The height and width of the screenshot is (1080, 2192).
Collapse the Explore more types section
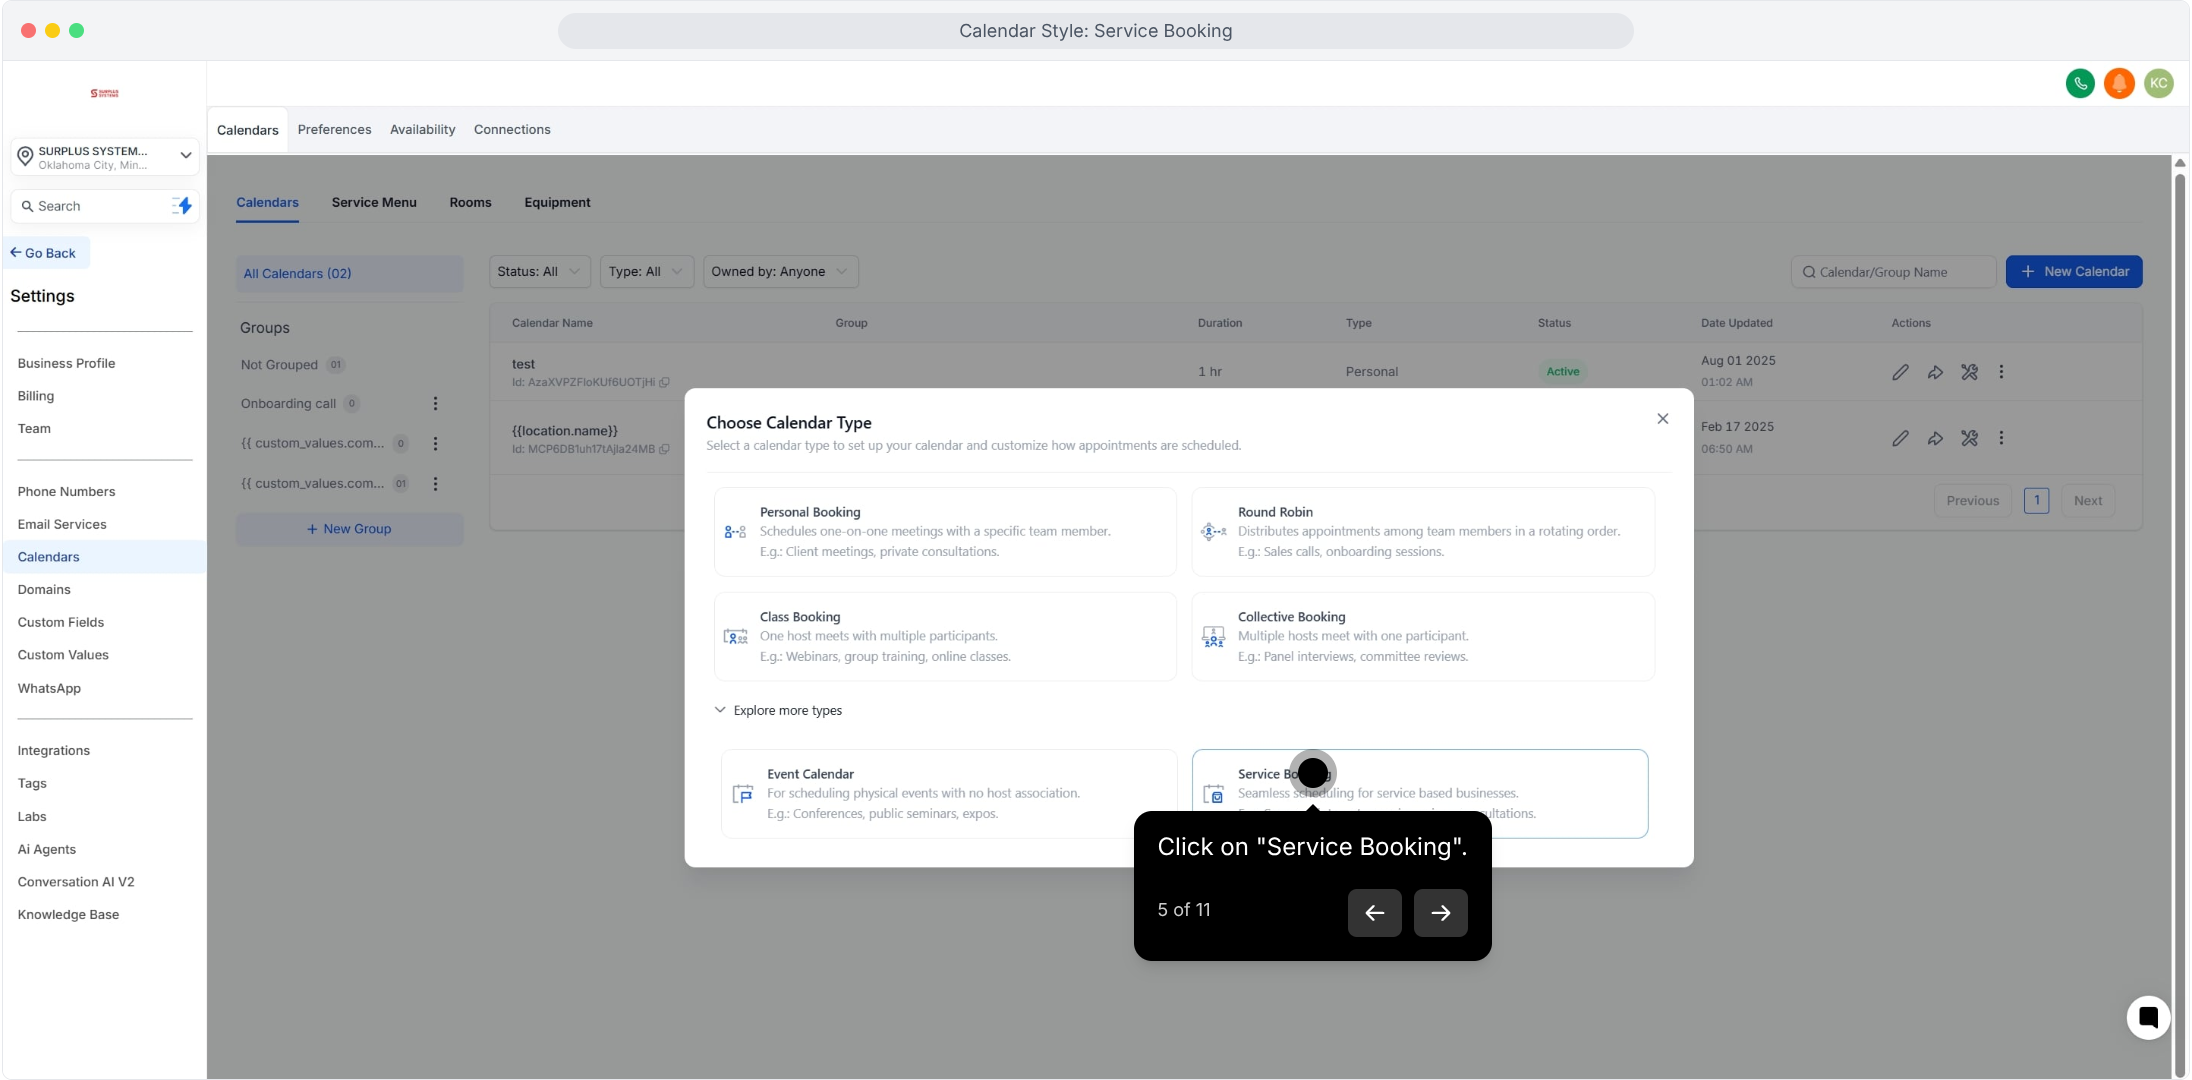[778, 710]
